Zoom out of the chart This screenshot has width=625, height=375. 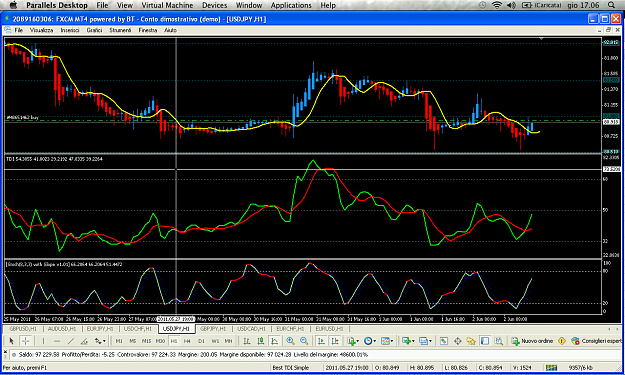click(x=304, y=341)
